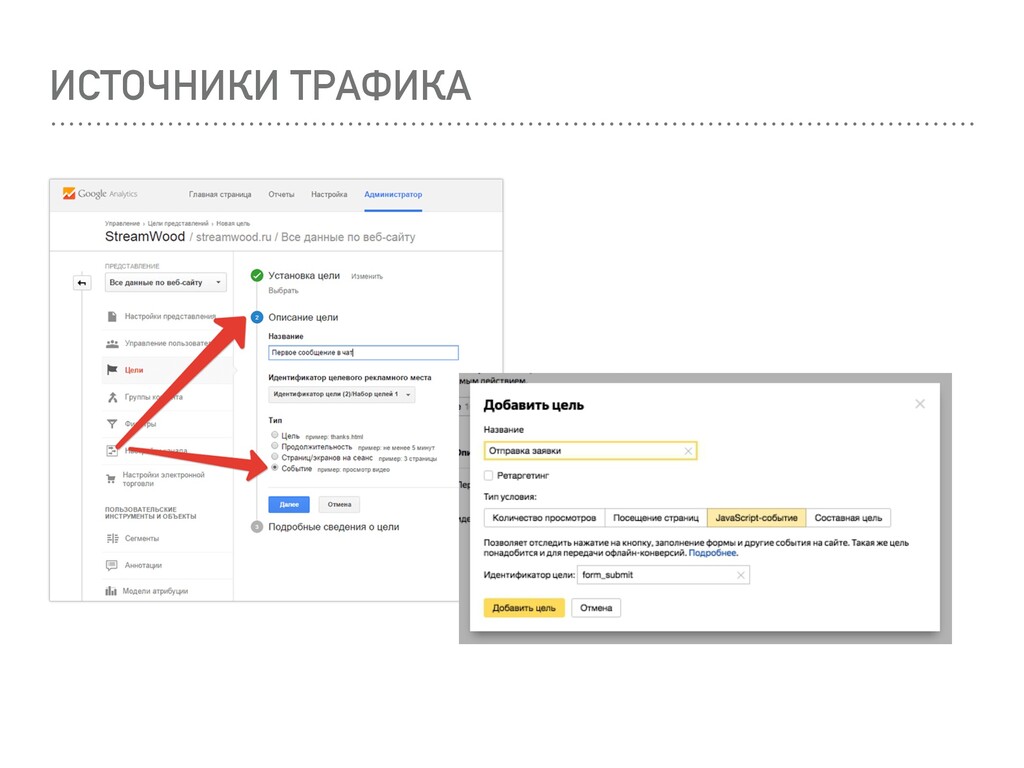Click the user management people icon
Image resolution: width=1024 pixels, height=768 pixels.
pos(112,344)
